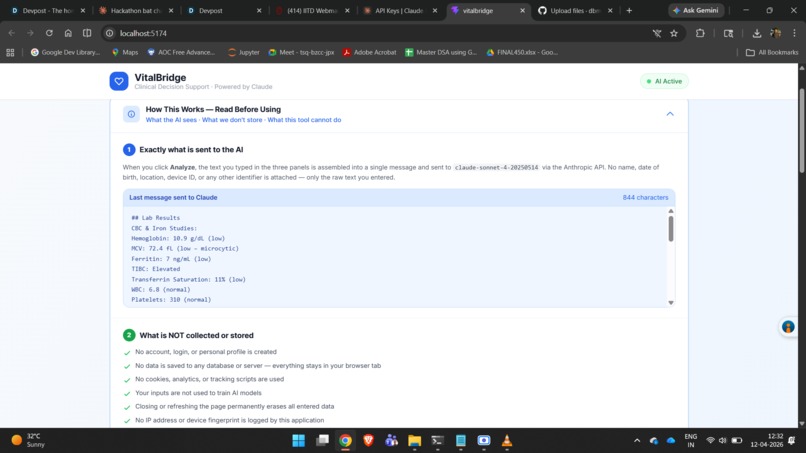Select the second Devpost browser tab
The height and width of the screenshot is (453, 806).
click(225, 10)
